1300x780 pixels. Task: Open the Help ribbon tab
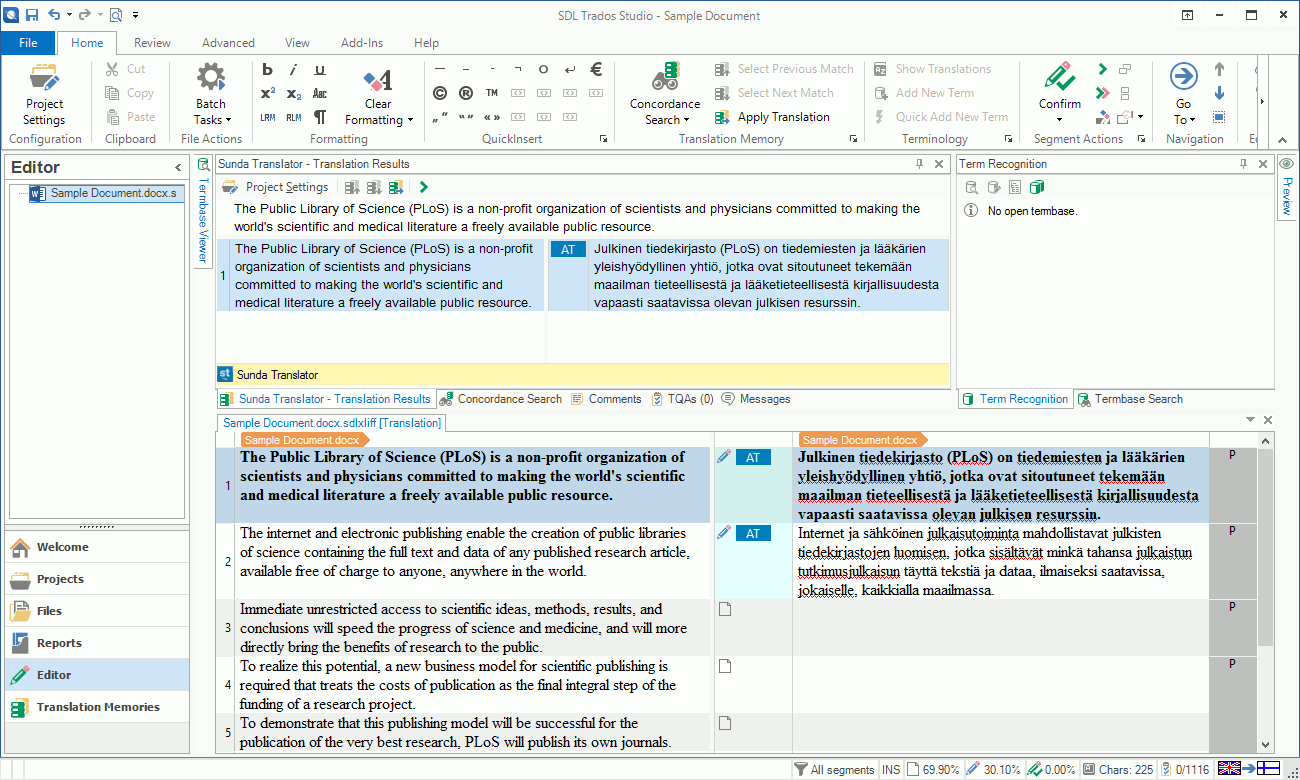(427, 43)
